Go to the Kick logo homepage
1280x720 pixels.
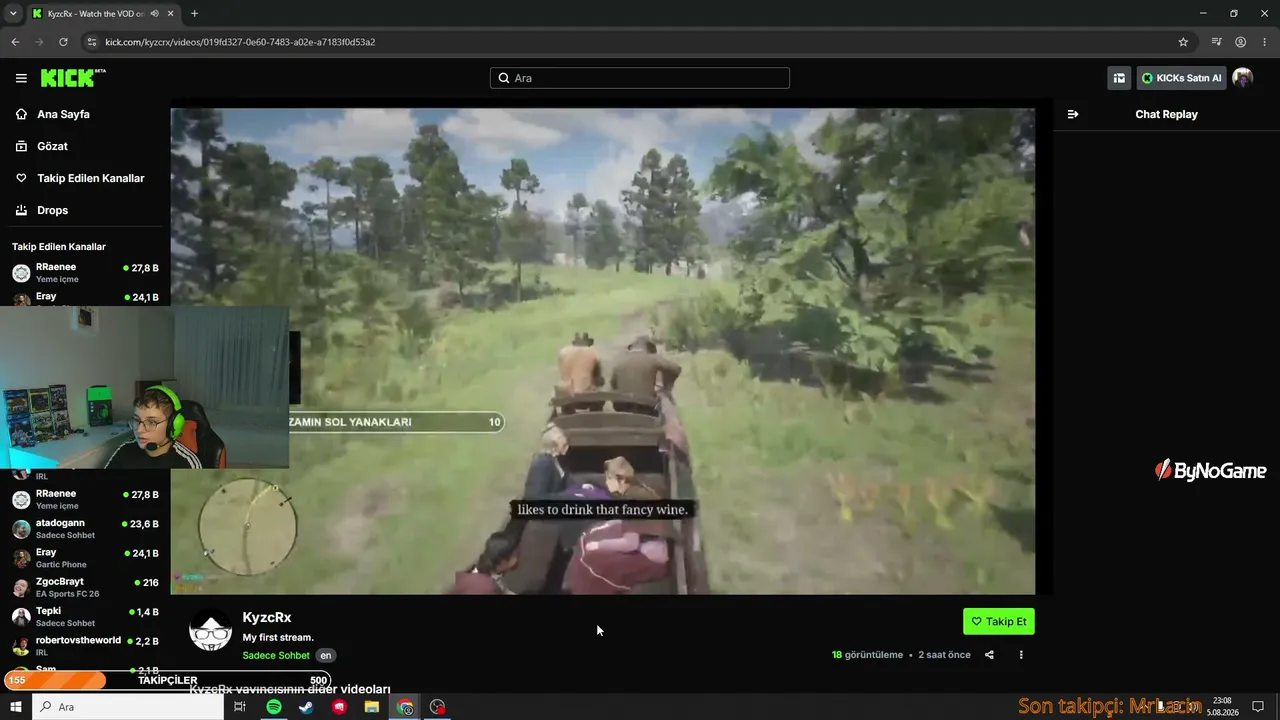coord(73,78)
